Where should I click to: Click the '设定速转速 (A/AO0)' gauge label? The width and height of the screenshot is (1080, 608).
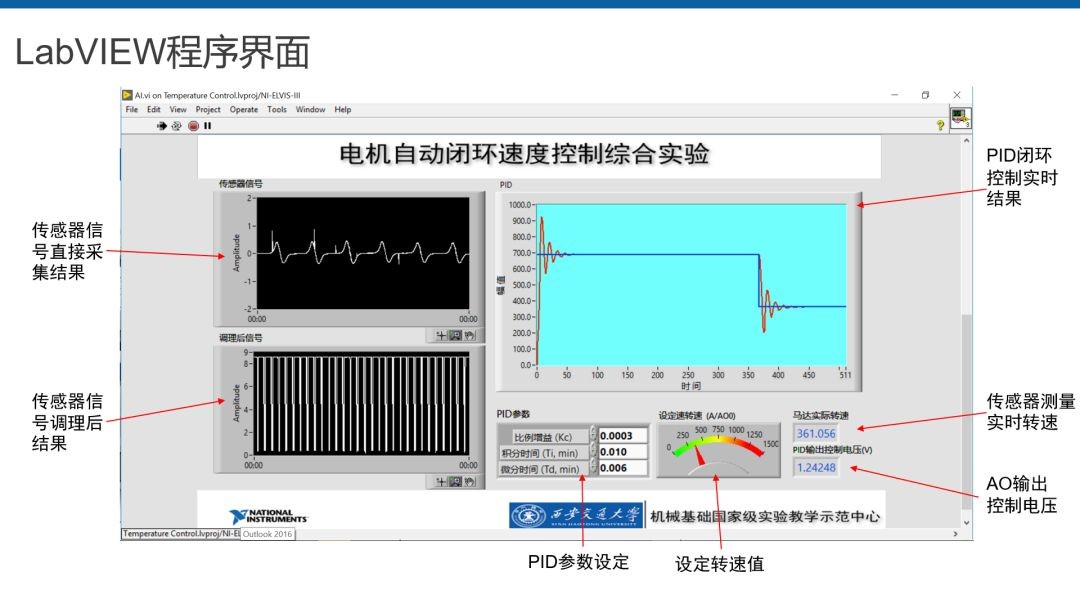(697, 415)
